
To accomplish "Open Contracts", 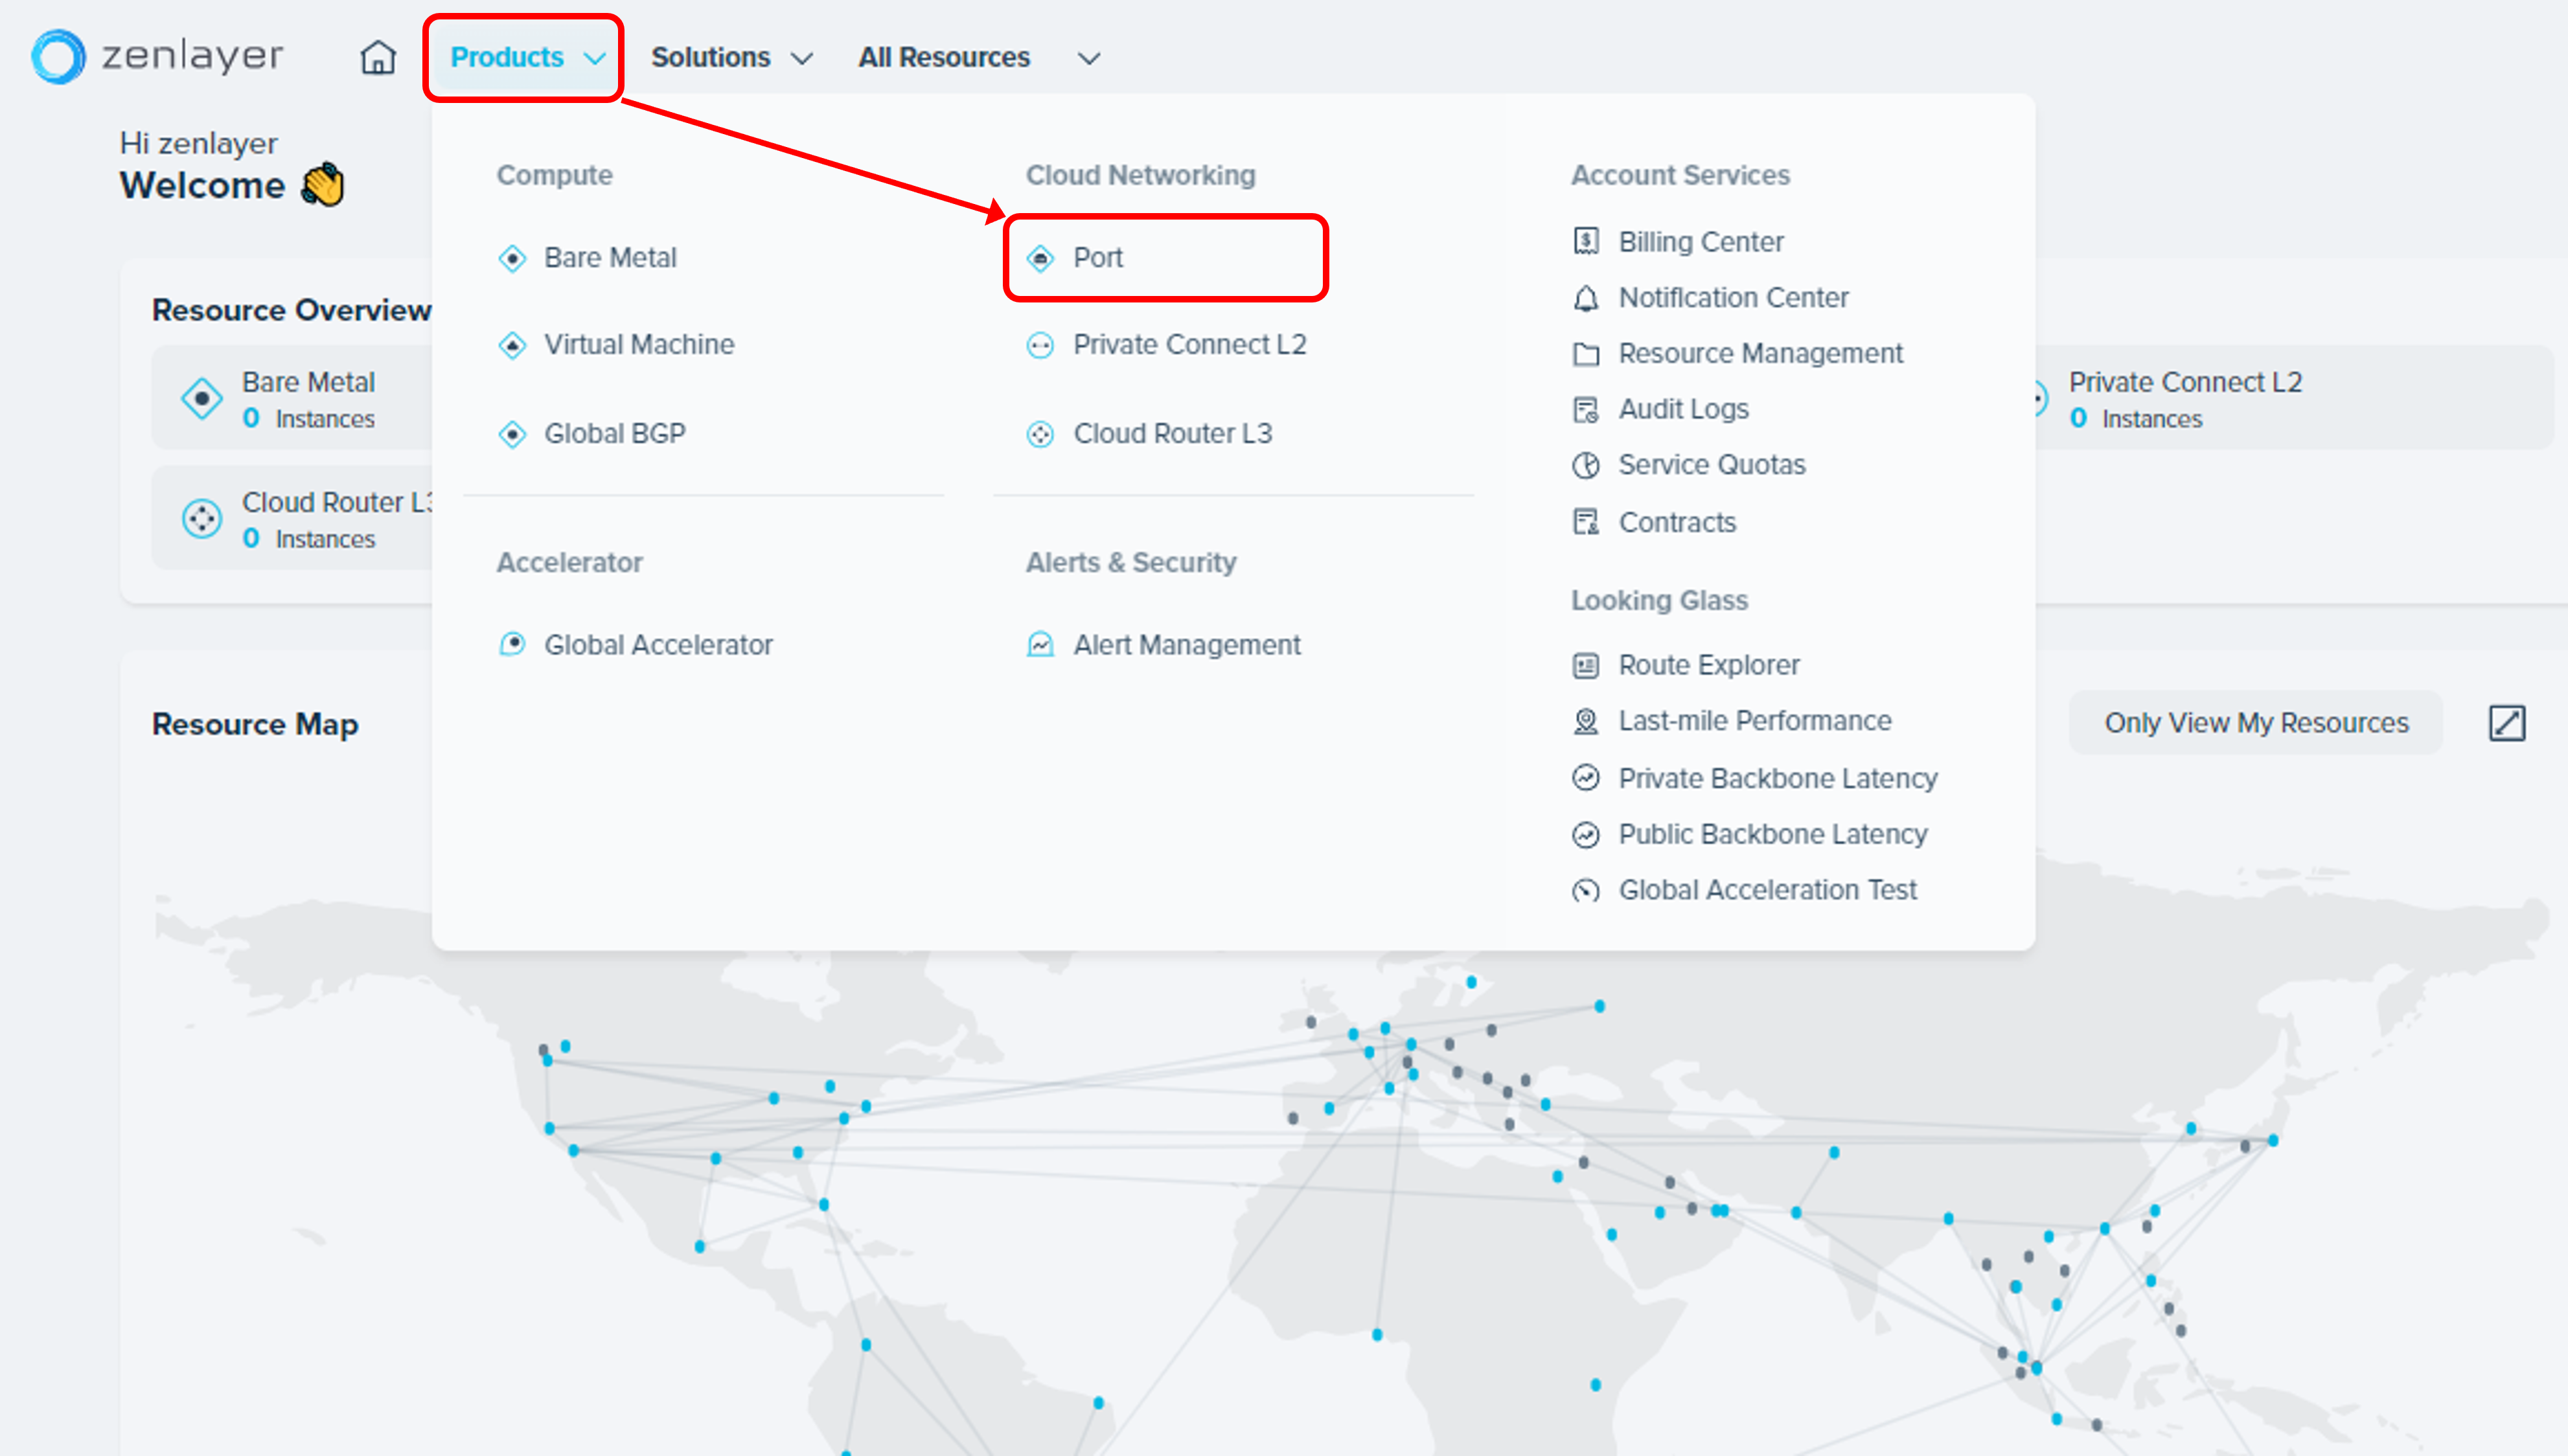I will pos(1677,523).
